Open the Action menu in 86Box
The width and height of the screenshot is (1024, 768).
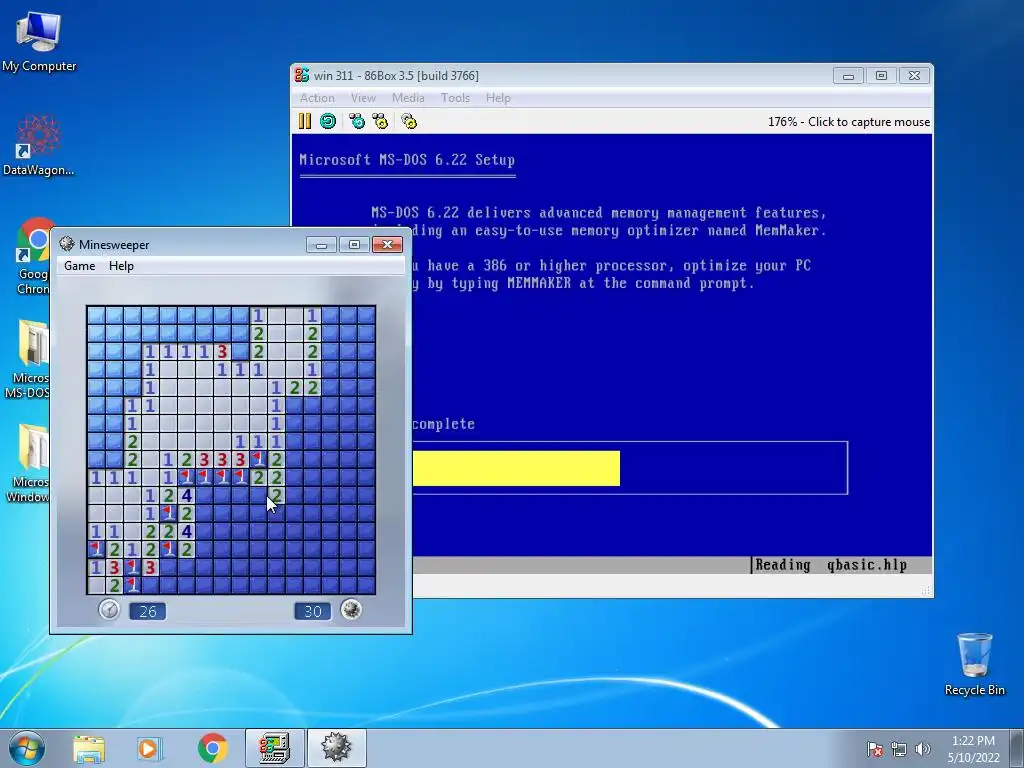click(x=317, y=98)
